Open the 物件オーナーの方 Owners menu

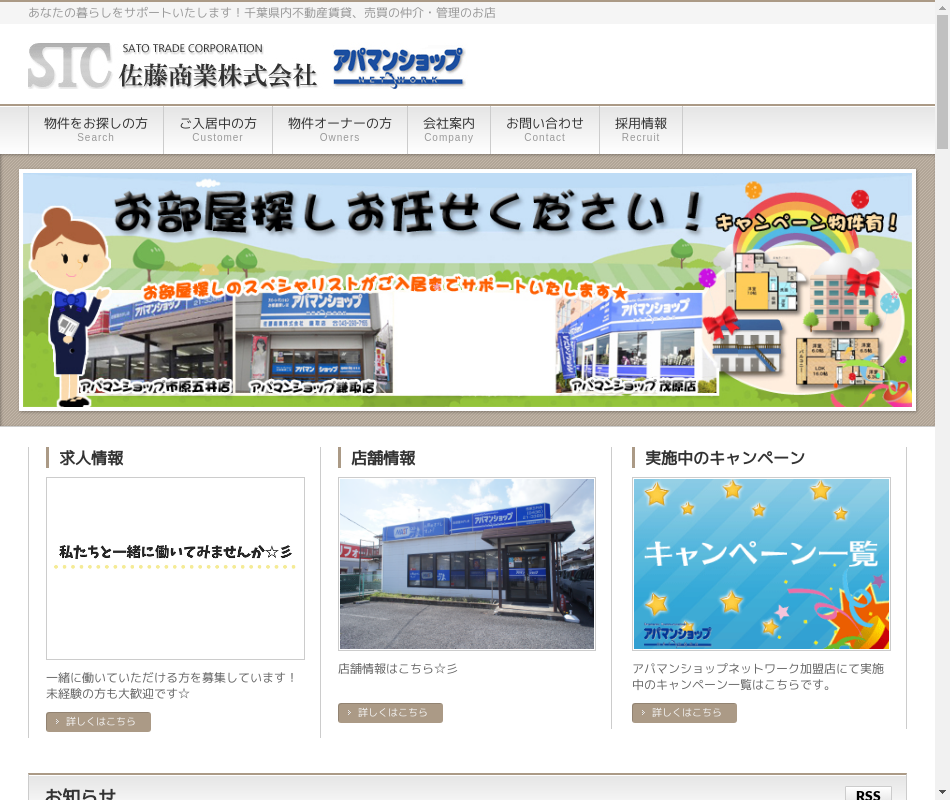[340, 130]
